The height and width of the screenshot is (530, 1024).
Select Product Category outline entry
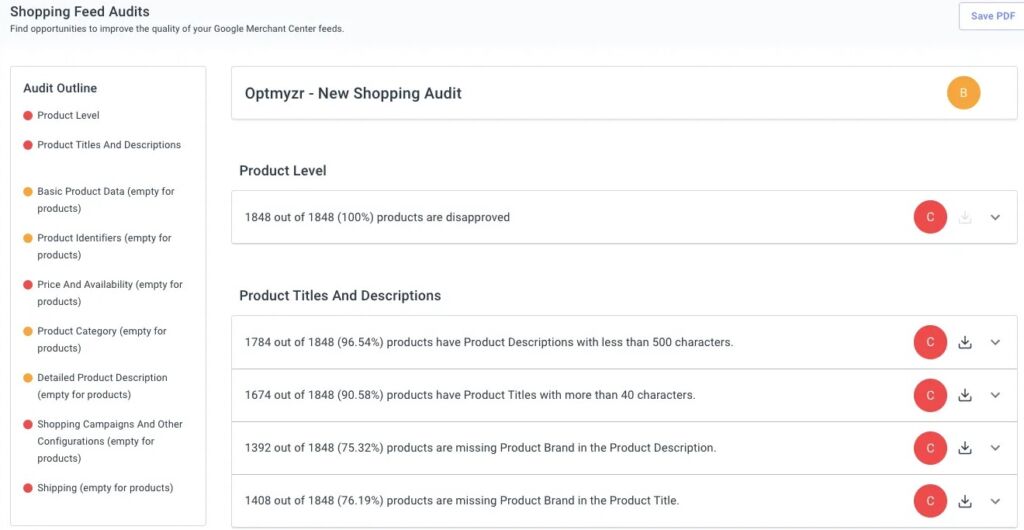point(102,339)
